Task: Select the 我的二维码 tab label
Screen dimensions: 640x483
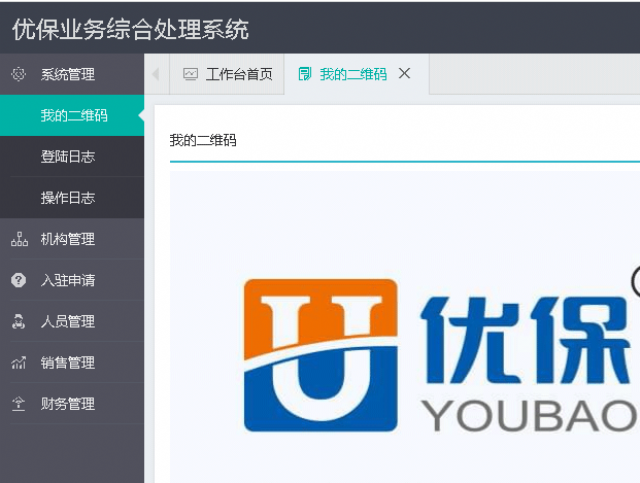Action: click(353, 74)
